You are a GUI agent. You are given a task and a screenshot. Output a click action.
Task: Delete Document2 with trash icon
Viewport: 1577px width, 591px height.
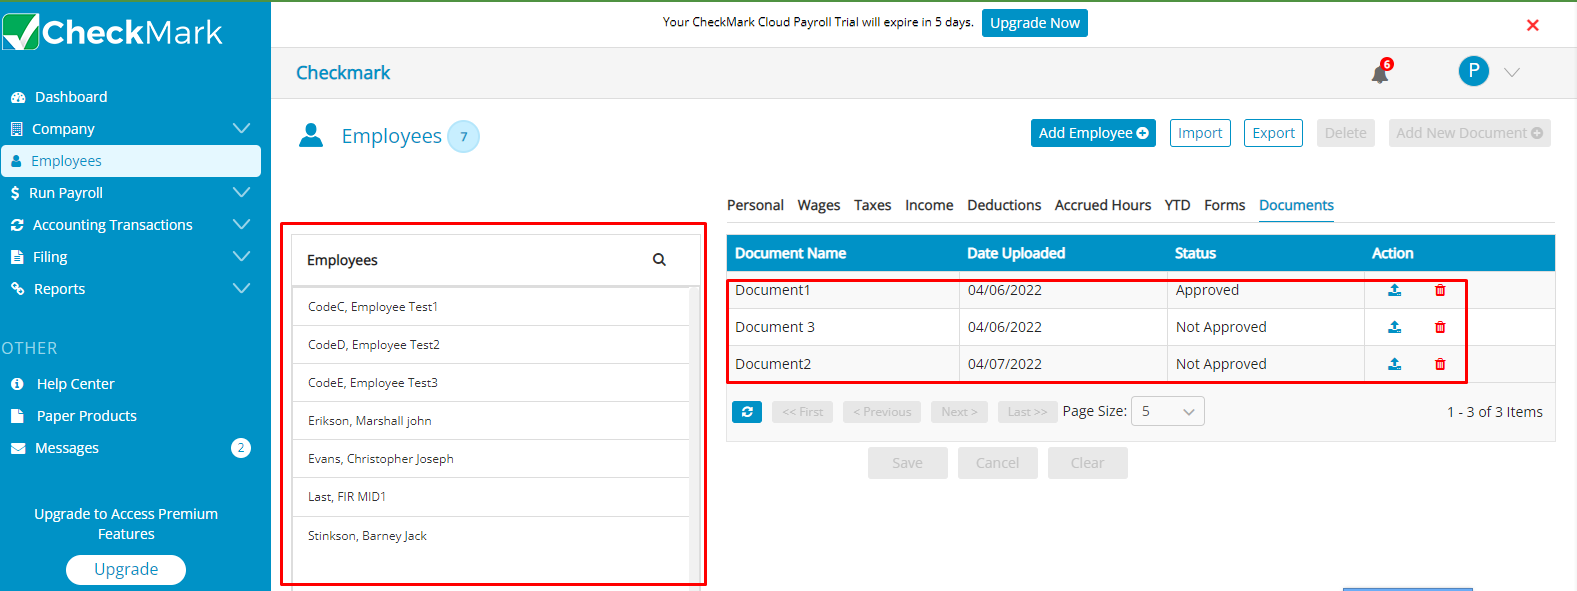point(1440,364)
